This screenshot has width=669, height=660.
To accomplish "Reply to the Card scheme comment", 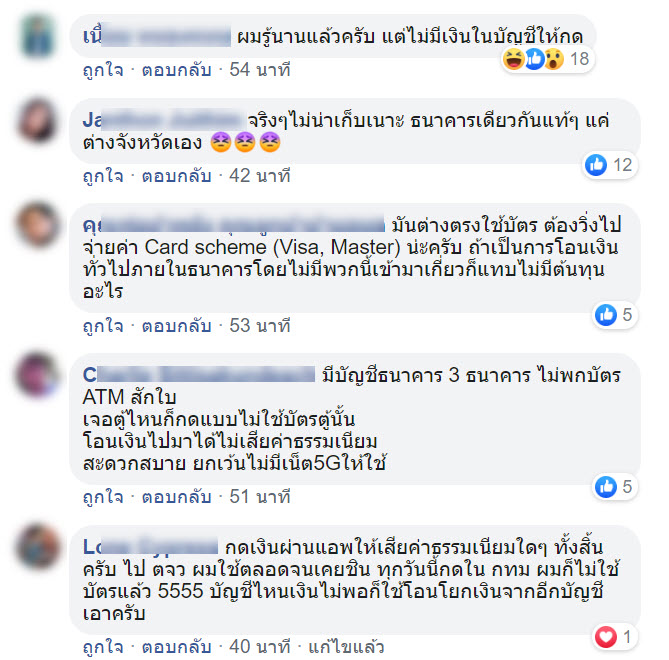I will click(176, 326).
